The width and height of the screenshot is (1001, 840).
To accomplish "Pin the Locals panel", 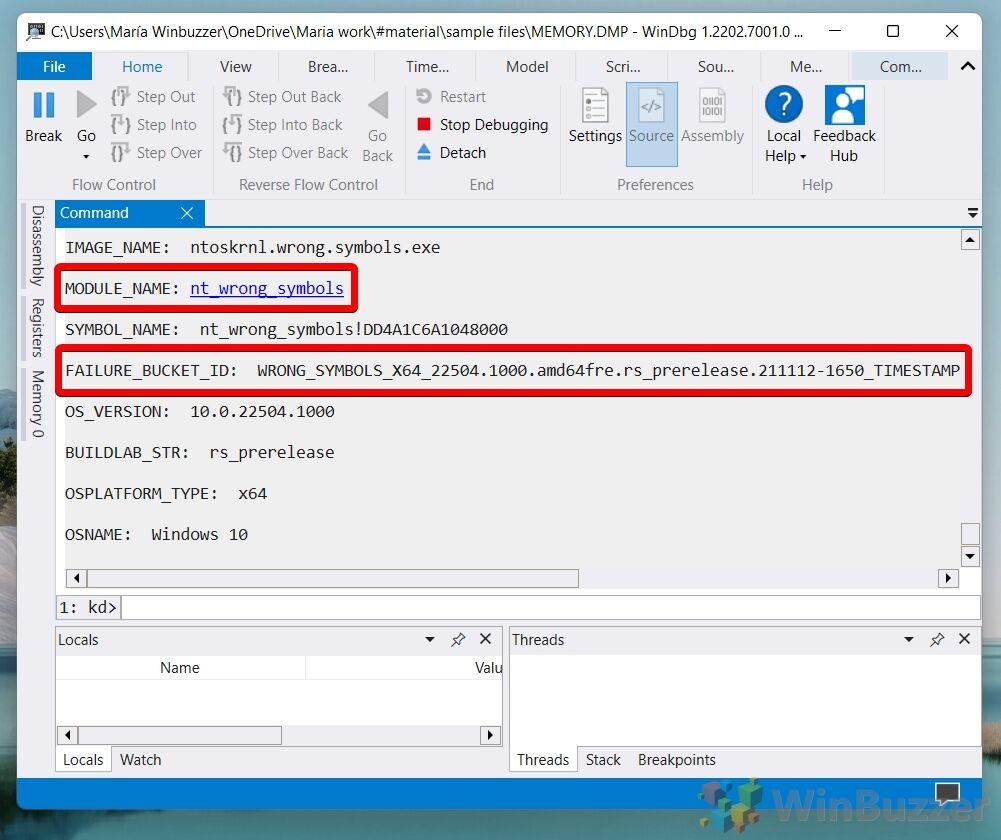I will point(458,640).
